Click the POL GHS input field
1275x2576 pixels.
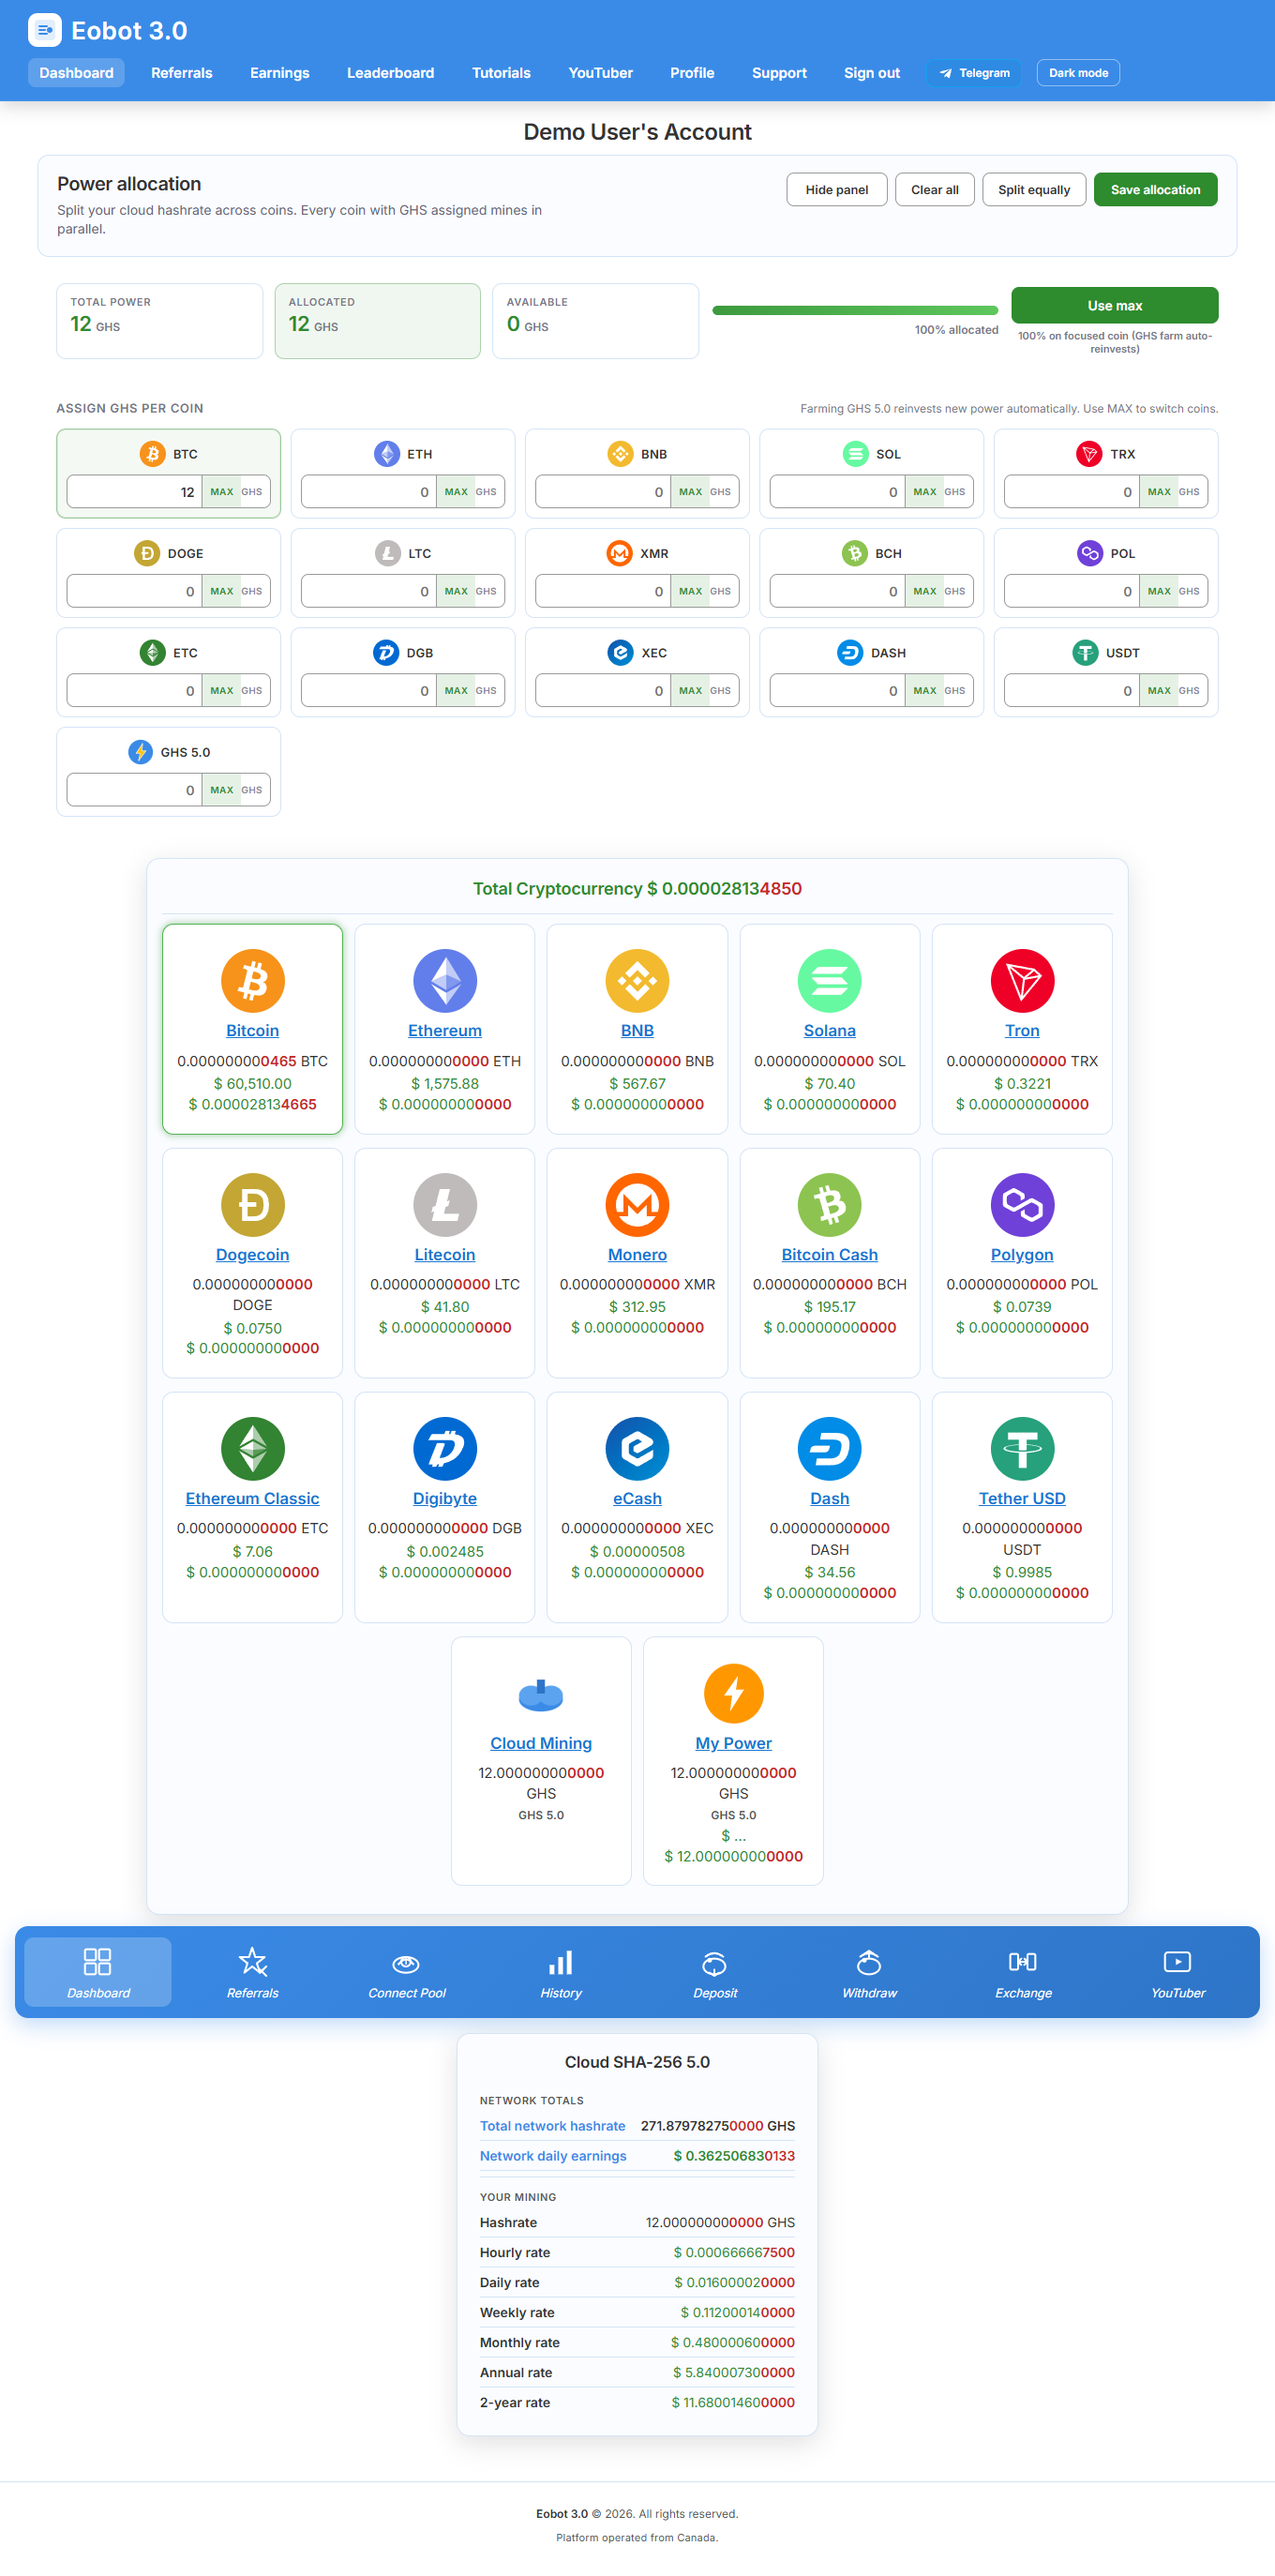(x=1072, y=591)
